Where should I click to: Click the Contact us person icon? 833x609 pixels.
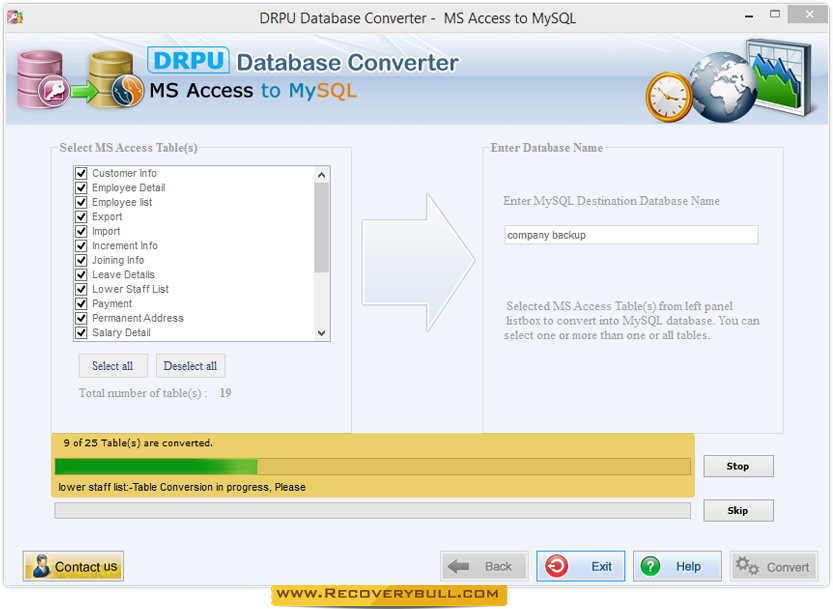click(x=40, y=566)
